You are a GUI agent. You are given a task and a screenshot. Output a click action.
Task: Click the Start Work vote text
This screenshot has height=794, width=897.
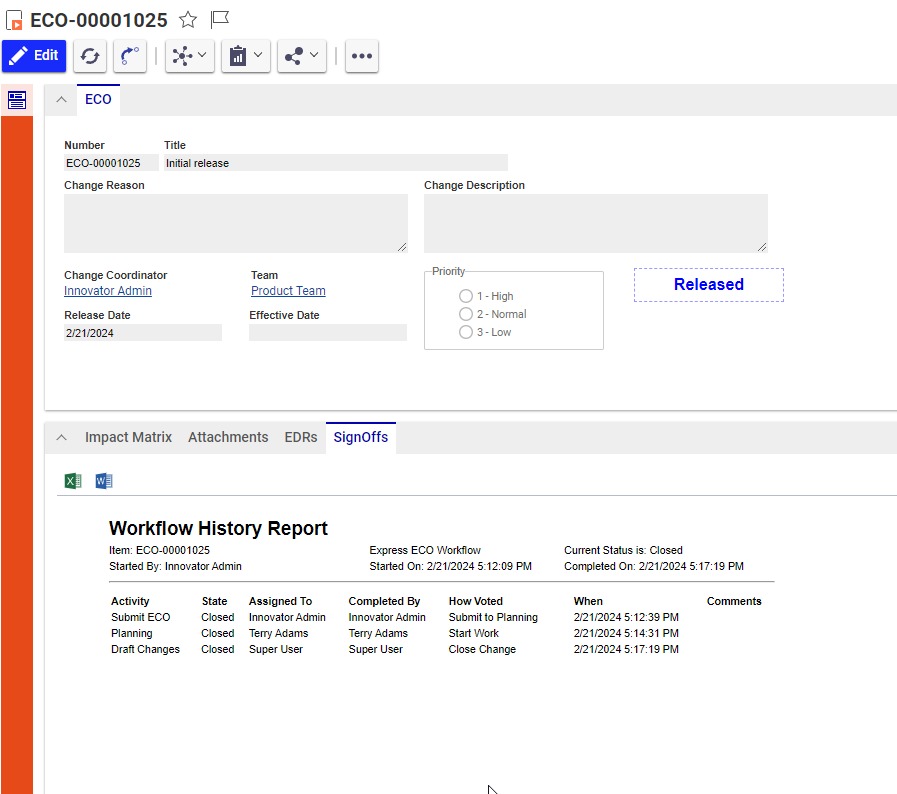(x=474, y=633)
